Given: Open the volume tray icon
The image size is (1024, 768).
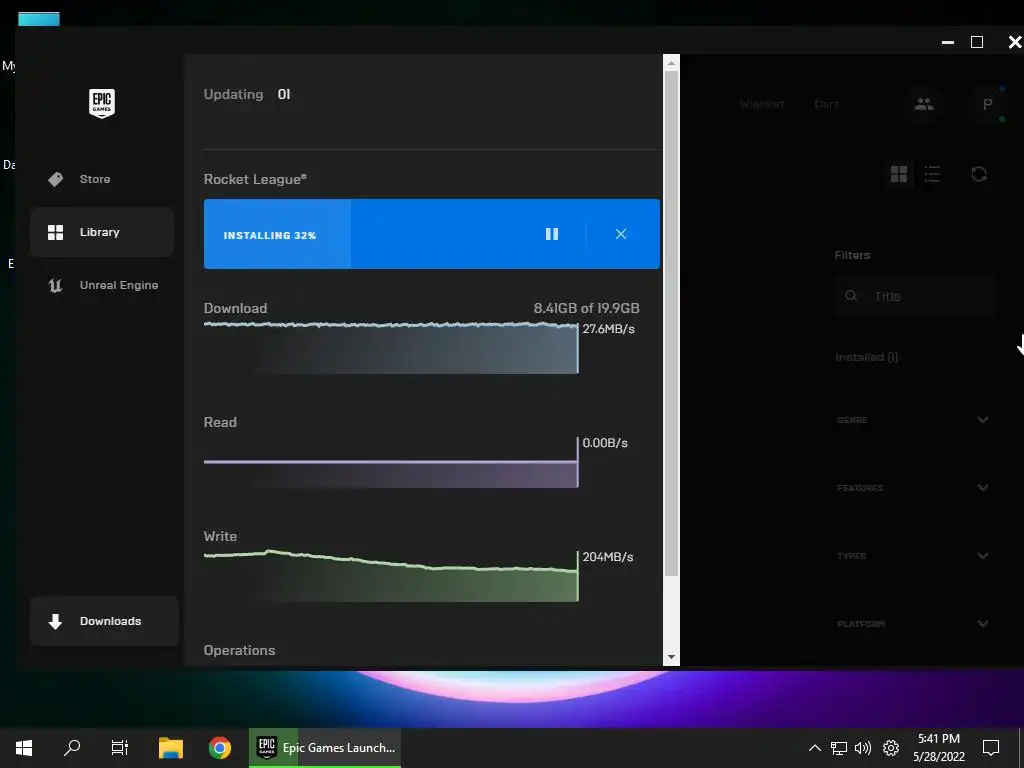Looking at the screenshot, I should 863,748.
